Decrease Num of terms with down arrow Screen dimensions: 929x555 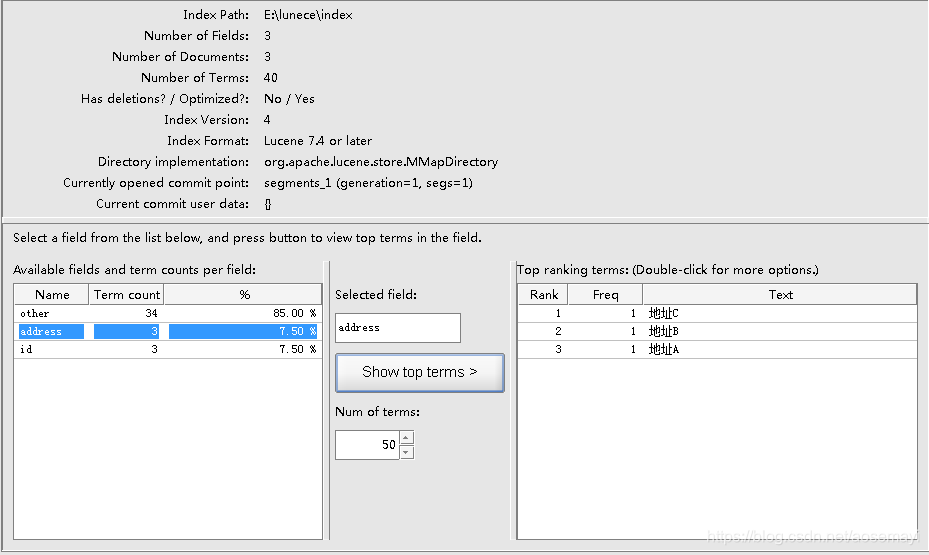pos(406,452)
